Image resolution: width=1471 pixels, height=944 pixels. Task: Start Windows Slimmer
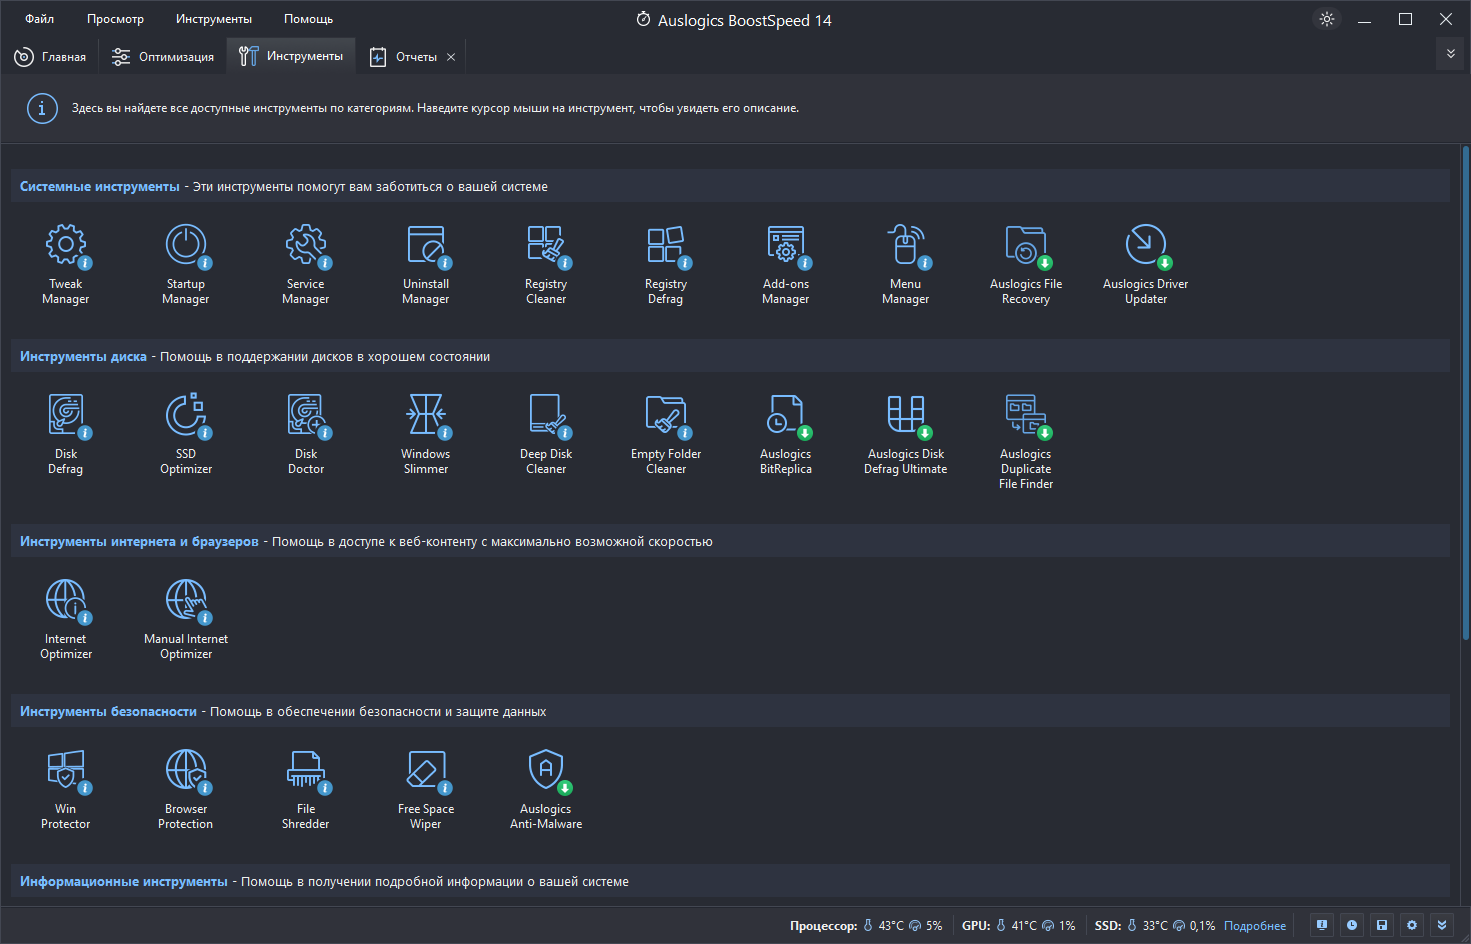[x=426, y=434]
